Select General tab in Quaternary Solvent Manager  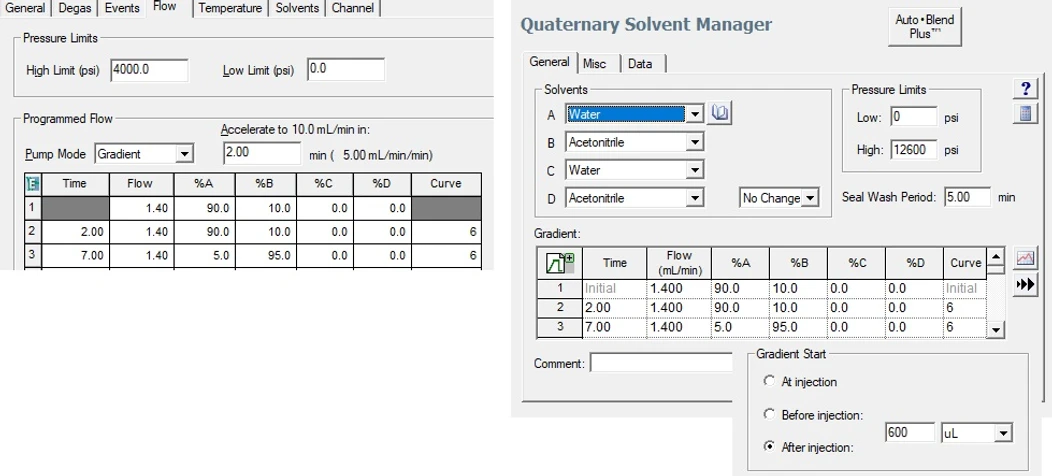pos(549,62)
